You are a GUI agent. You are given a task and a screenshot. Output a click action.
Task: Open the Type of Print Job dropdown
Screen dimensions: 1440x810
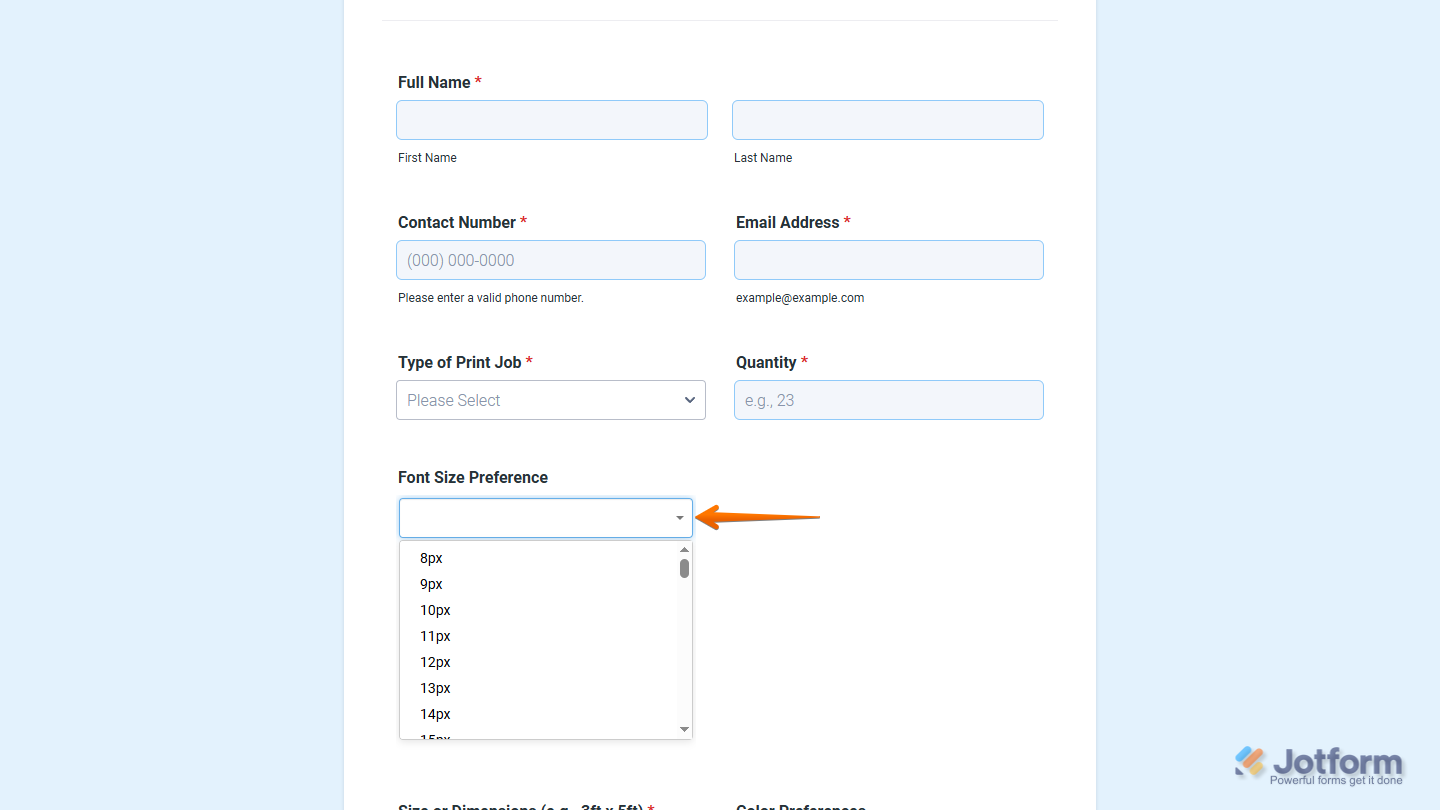(550, 400)
